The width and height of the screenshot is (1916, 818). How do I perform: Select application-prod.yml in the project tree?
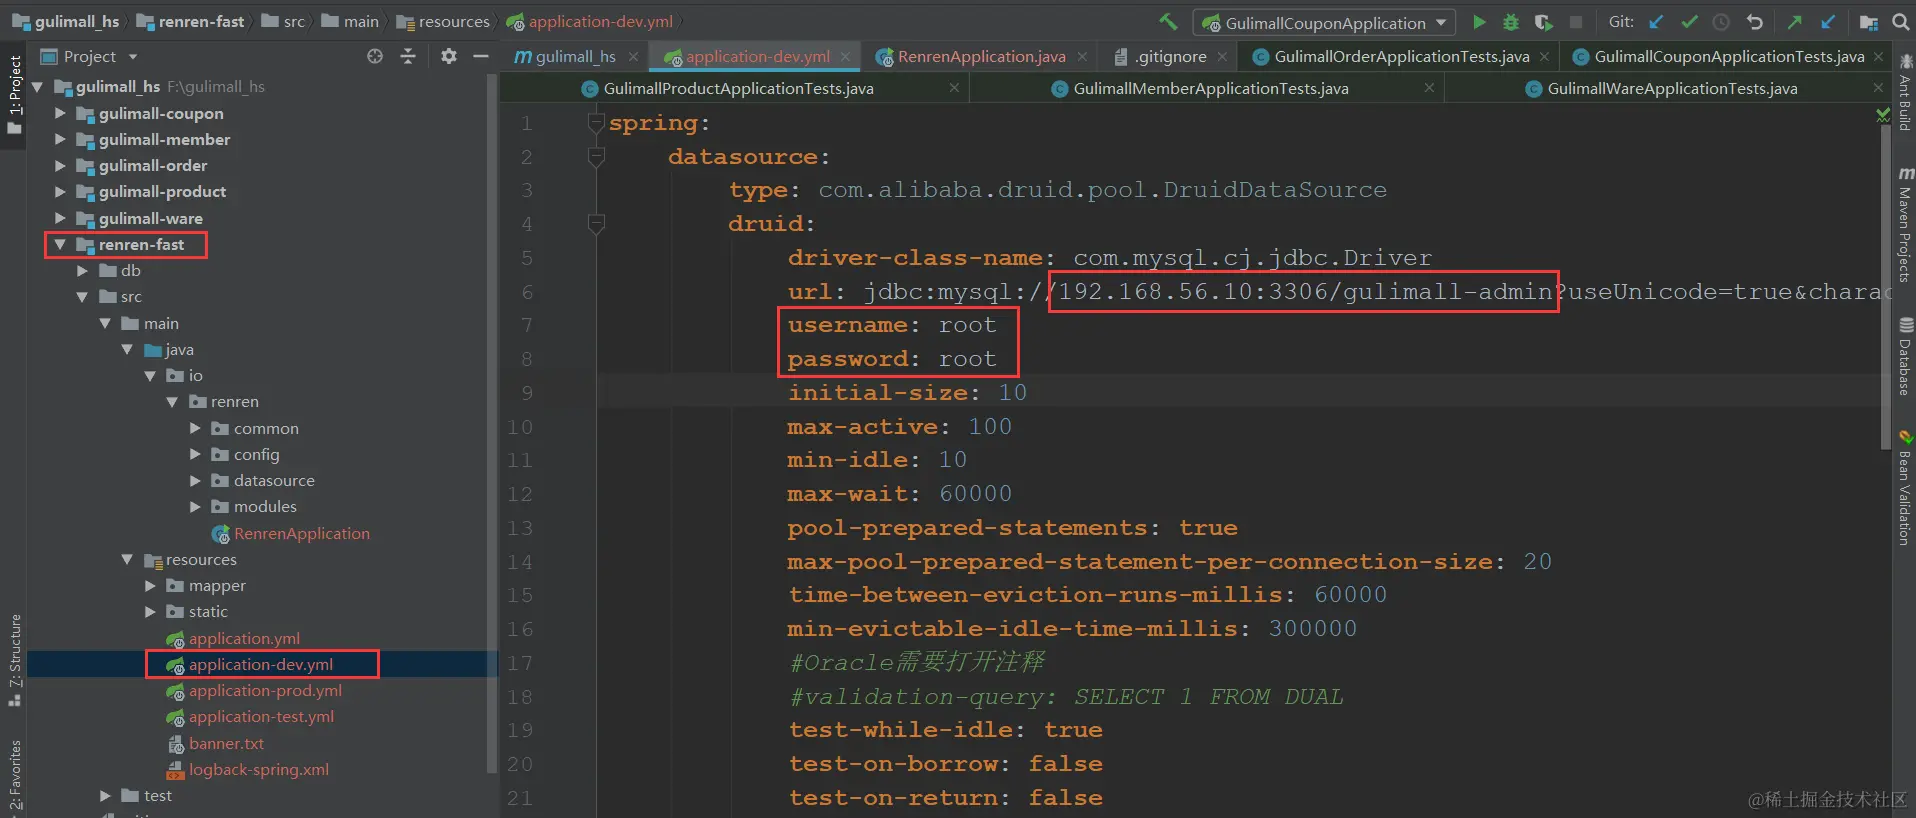[x=265, y=690]
